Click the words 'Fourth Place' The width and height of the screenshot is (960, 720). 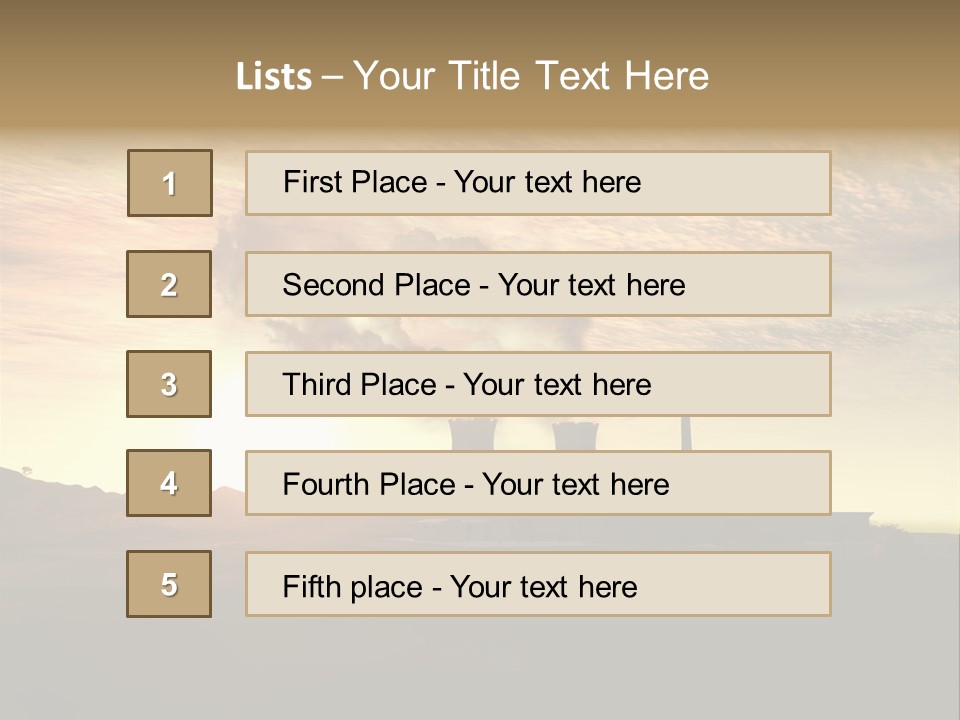click(x=368, y=485)
